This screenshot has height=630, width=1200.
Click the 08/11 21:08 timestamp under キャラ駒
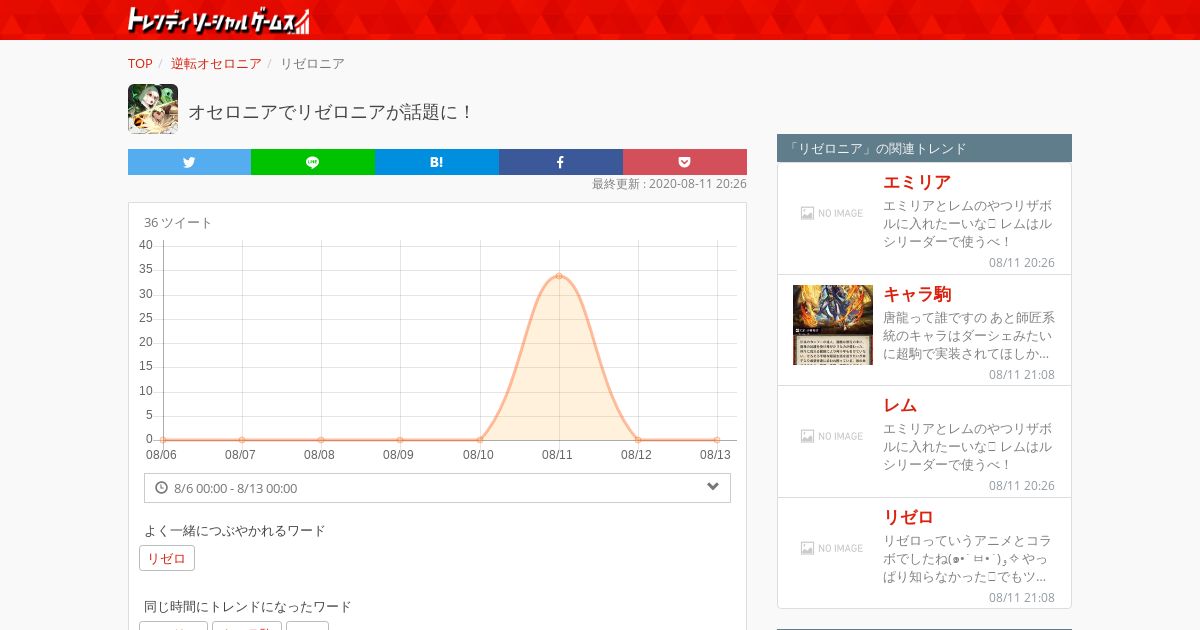1022,374
